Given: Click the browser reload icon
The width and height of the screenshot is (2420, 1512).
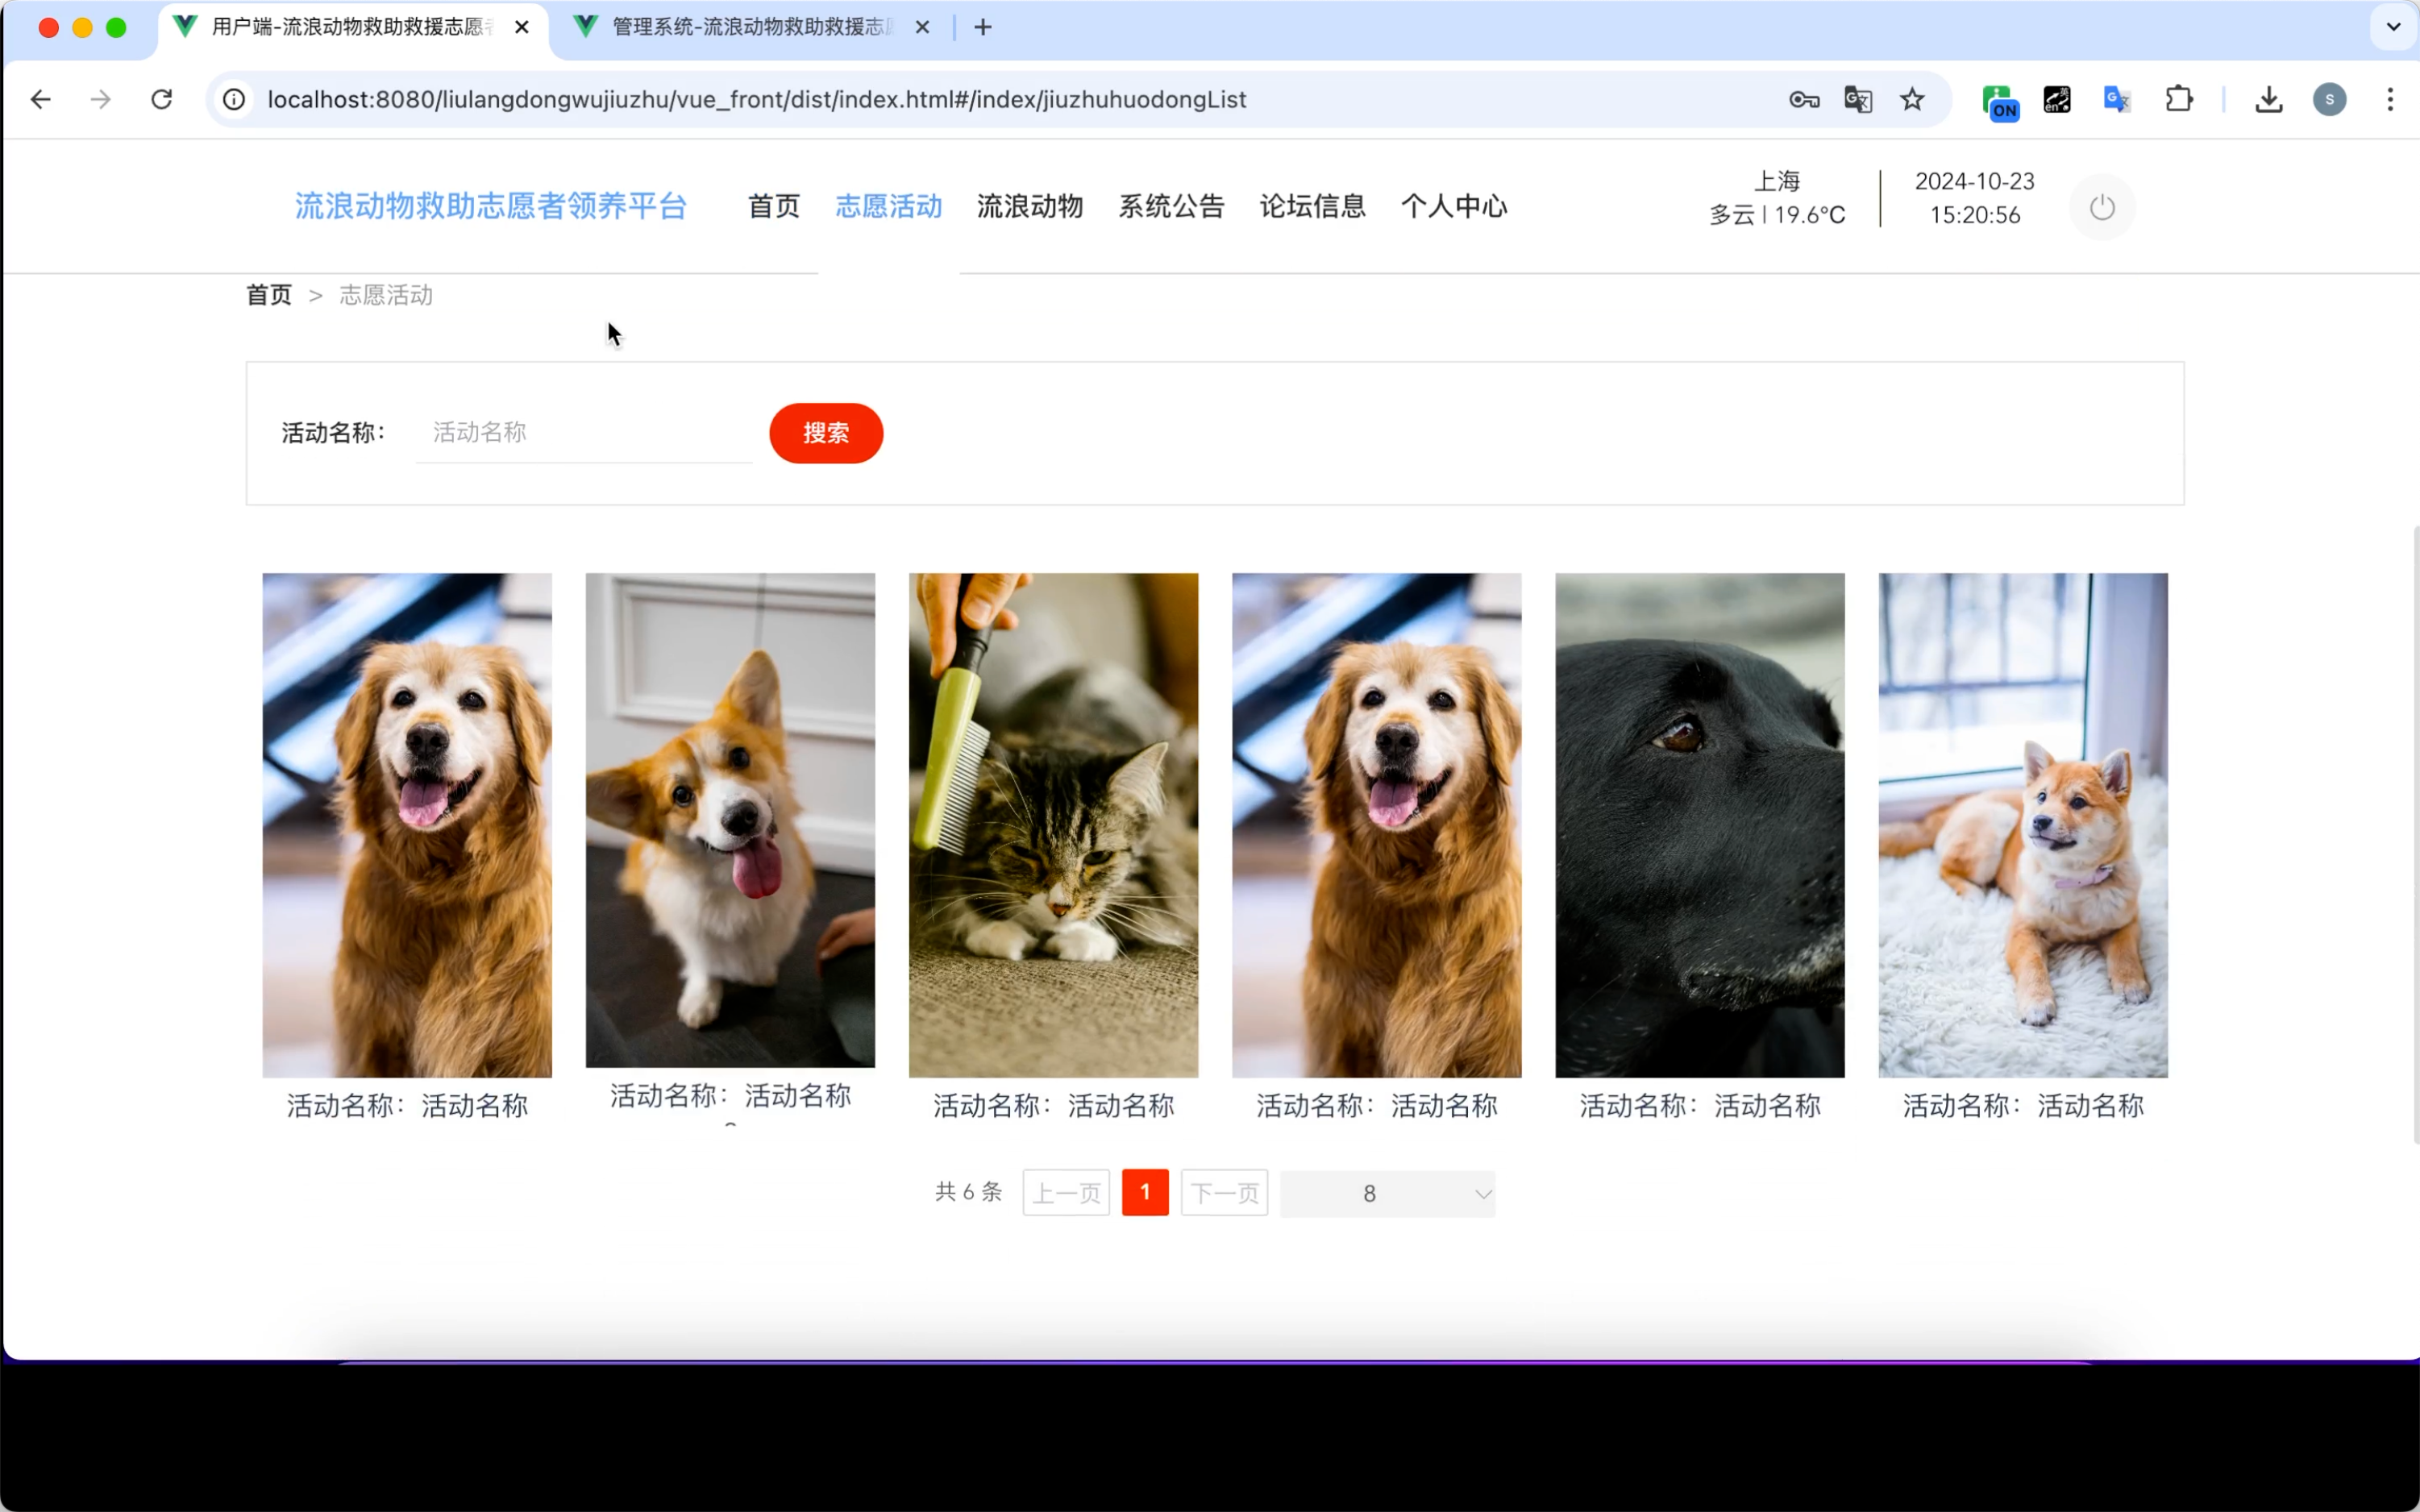Looking at the screenshot, I should tap(162, 99).
